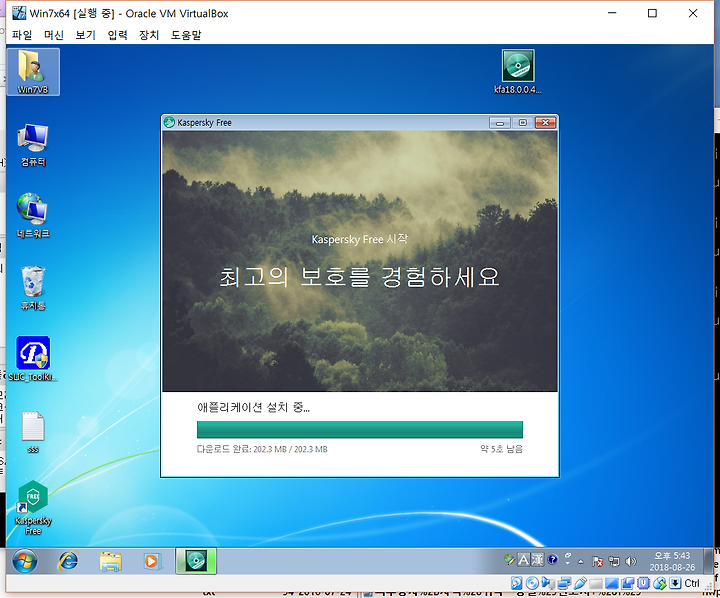The height and width of the screenshot is (598, 720).
Task: Maximize the VirtualBox VM window
Action: (x=652, y=13)
